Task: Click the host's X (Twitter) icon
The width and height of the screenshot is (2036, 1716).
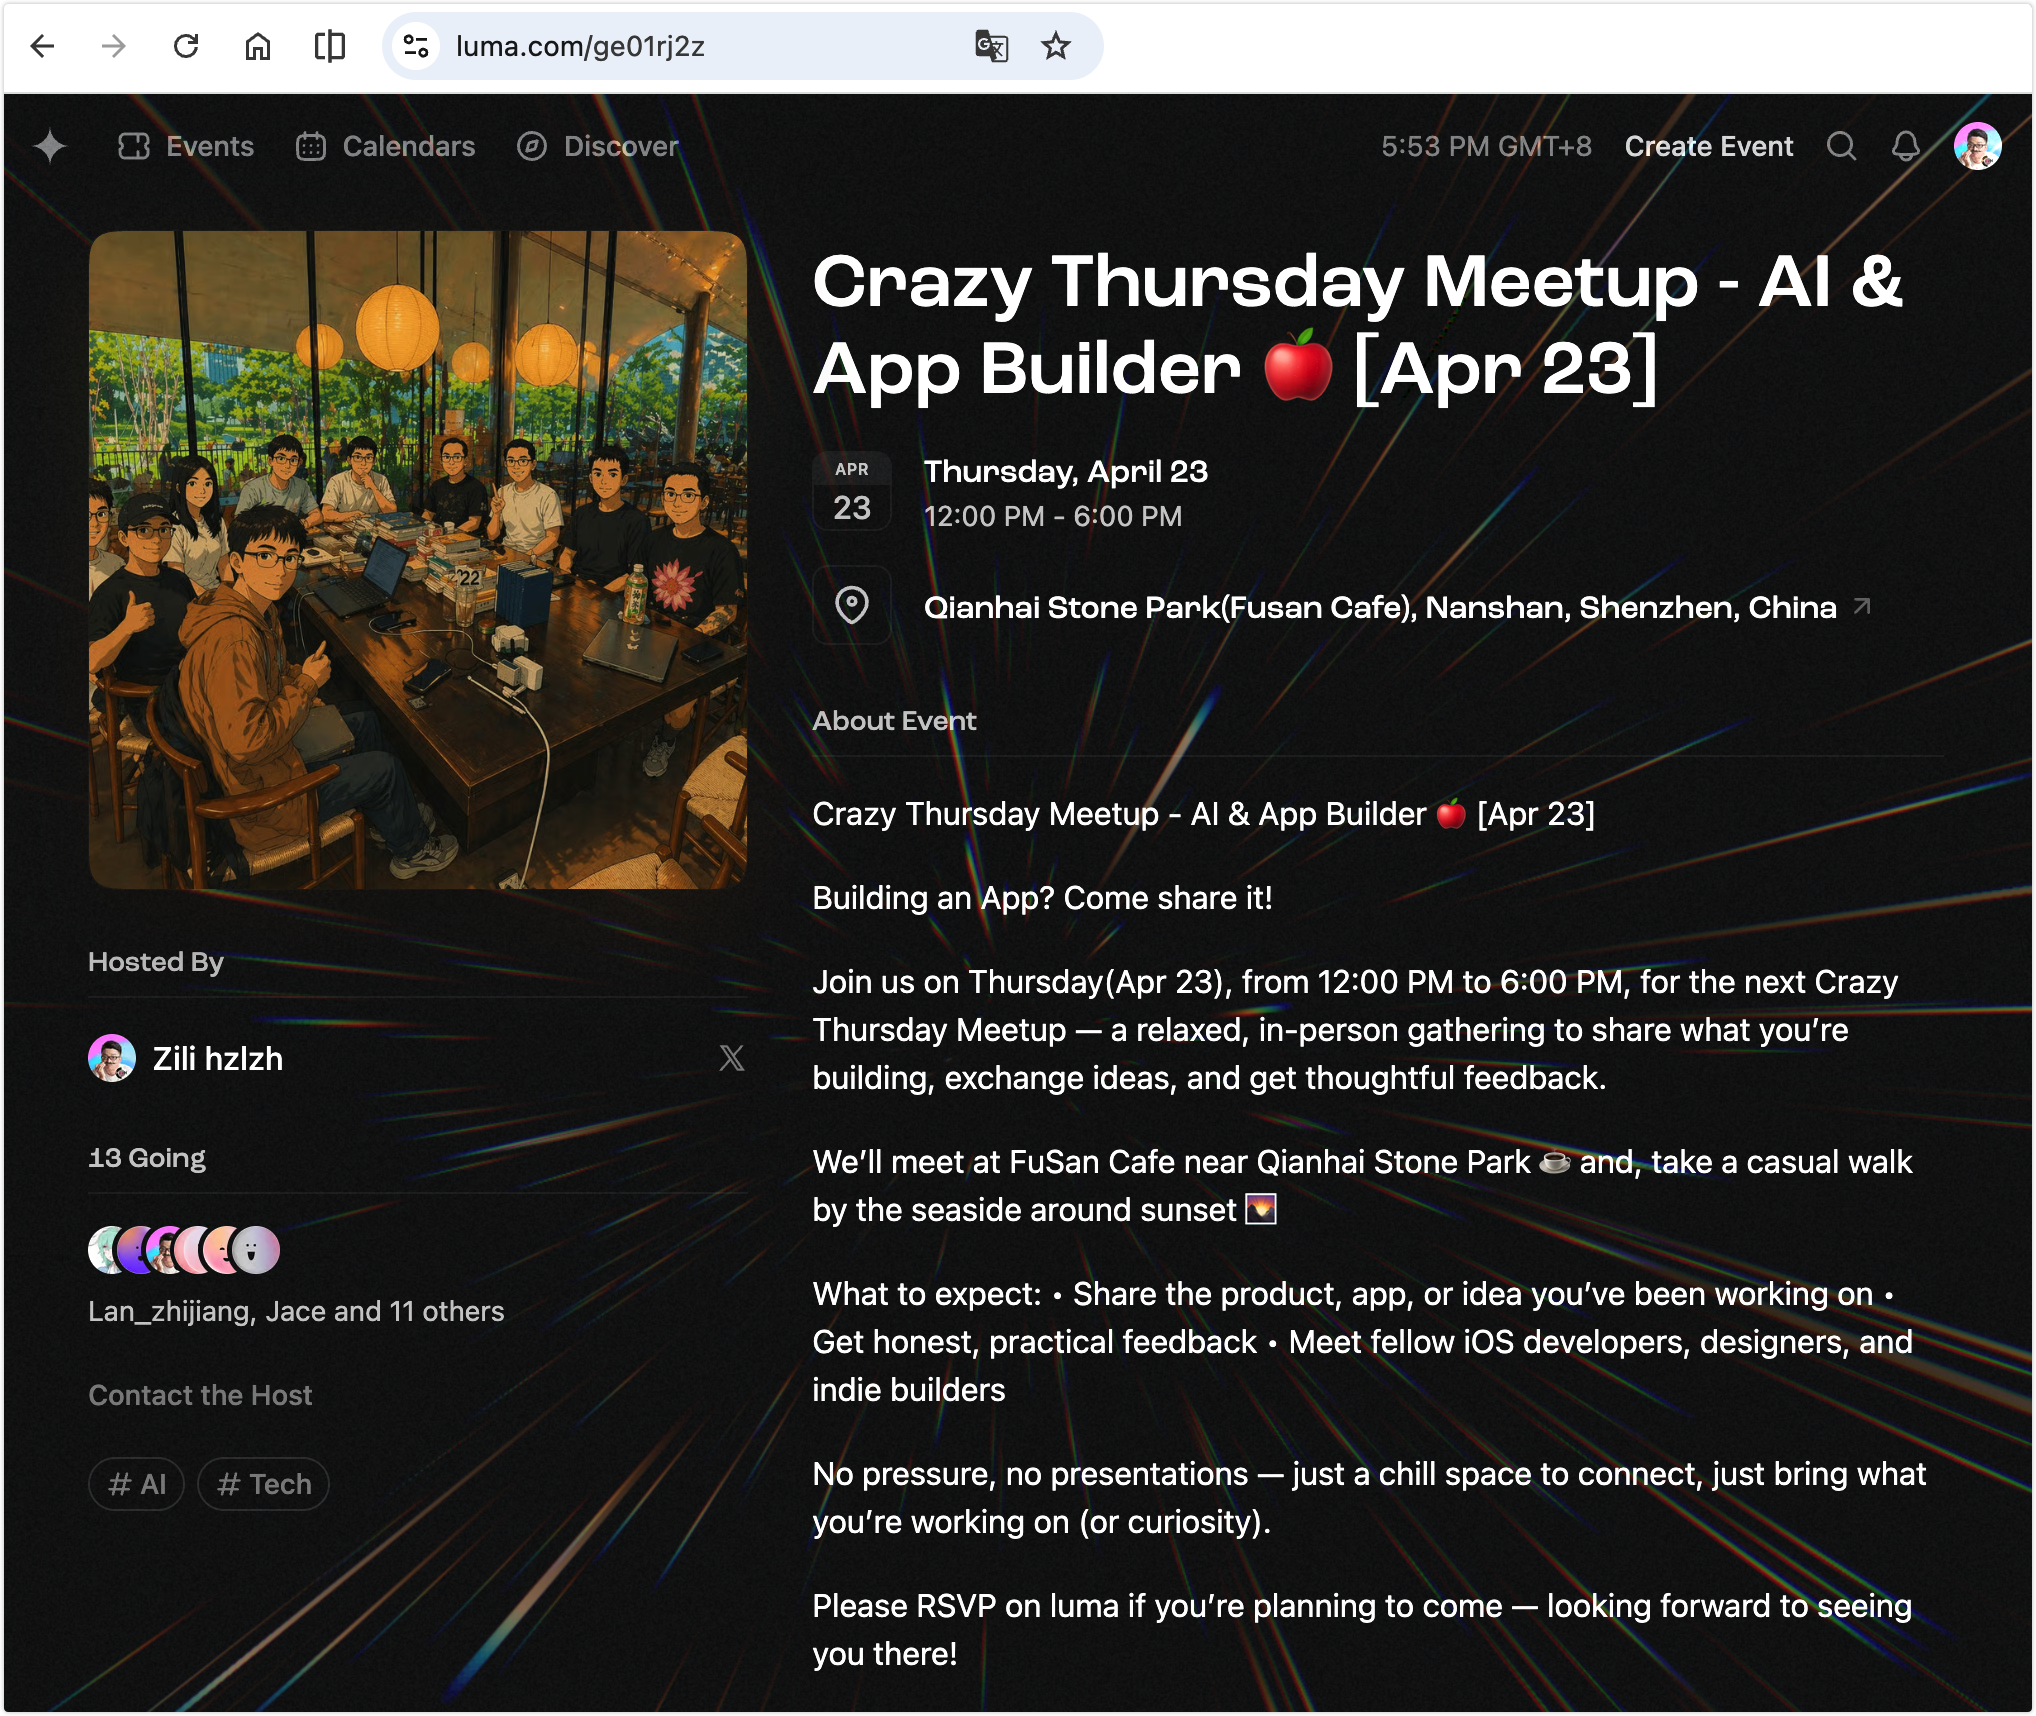Action: 731,1058
